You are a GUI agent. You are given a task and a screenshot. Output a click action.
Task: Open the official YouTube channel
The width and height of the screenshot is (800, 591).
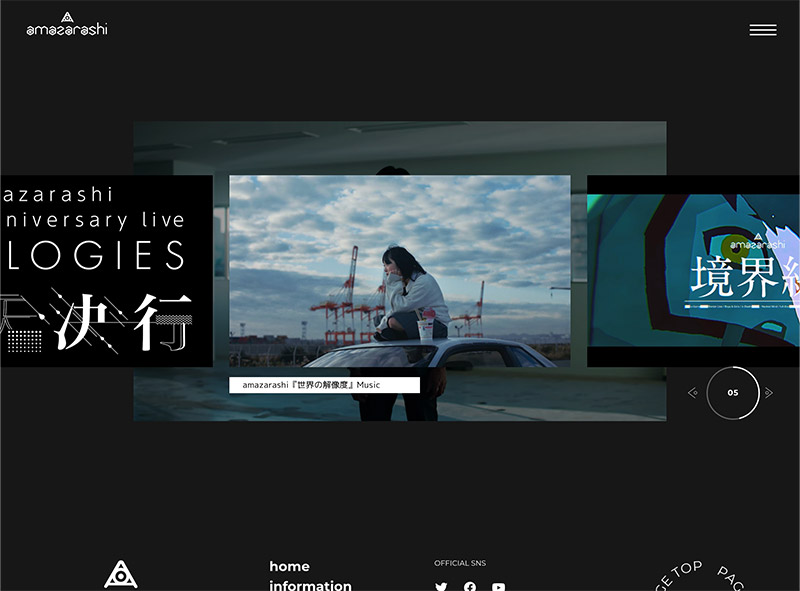pyautogui.click(x=498, y=587)
